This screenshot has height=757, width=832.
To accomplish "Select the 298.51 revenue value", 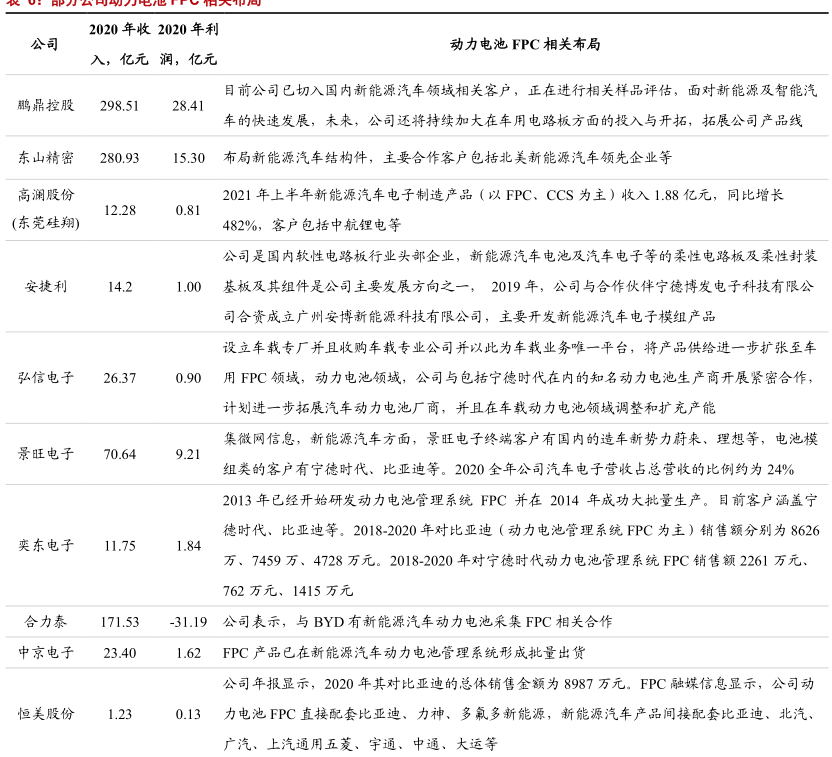I will pos(119,105).
